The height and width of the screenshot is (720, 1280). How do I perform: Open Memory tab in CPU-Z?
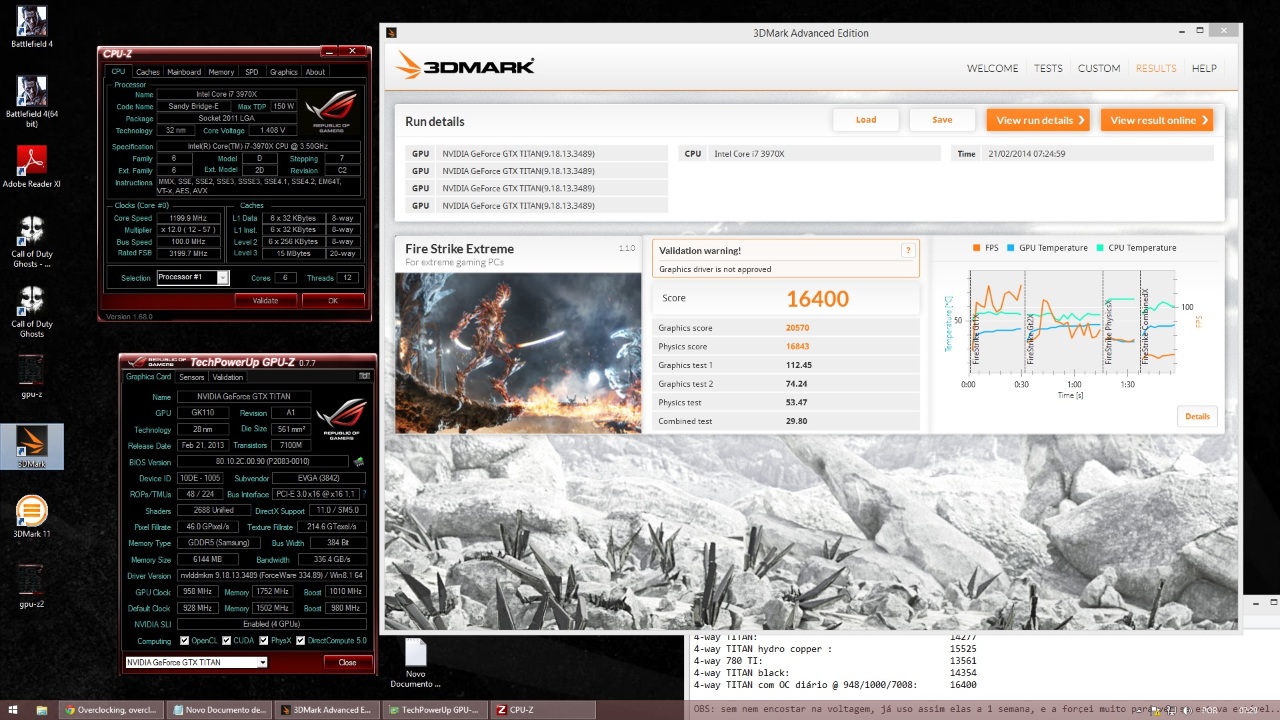[x=222, y=72]
